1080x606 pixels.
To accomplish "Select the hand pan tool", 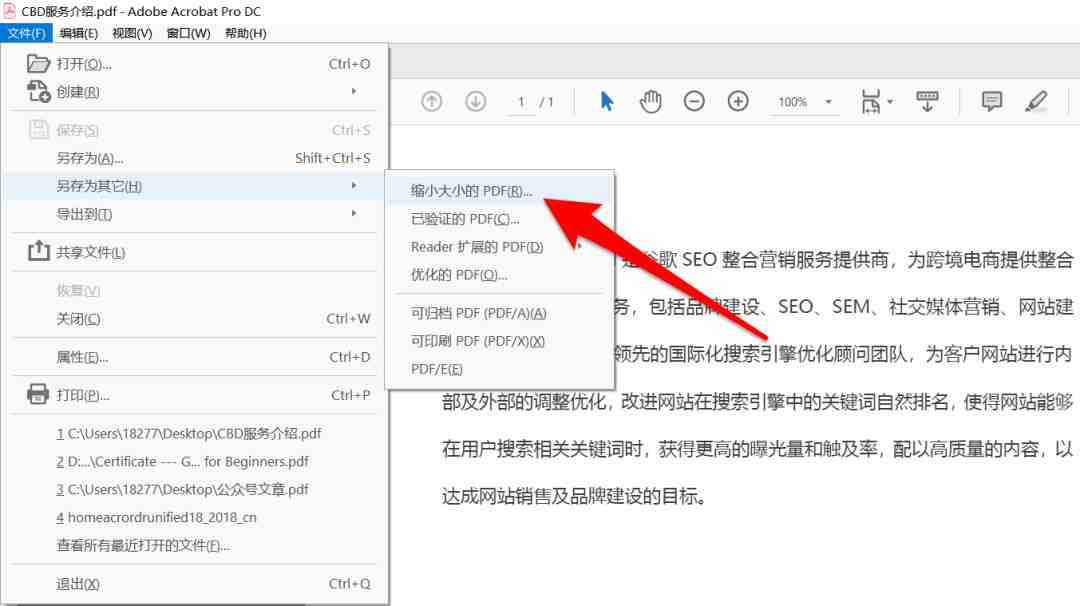I will (650, 102).
